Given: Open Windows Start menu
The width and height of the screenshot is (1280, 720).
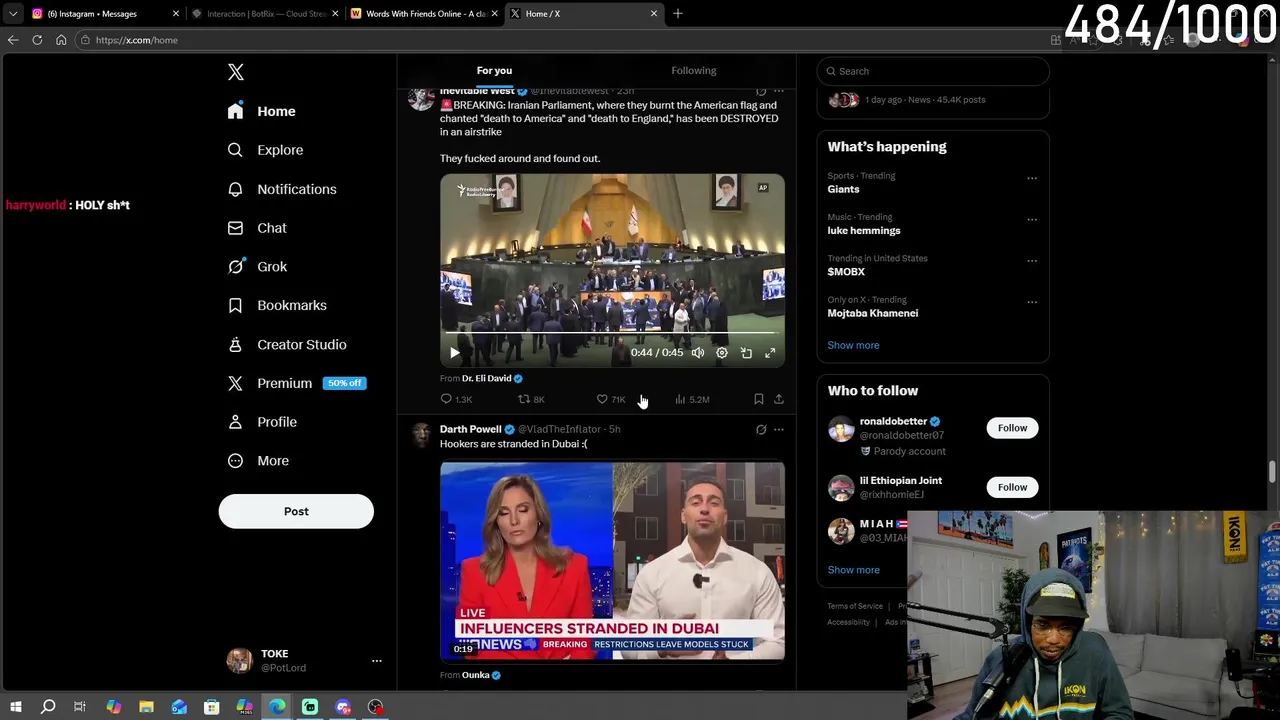Looking at the screenshot, I should click(15, 707).
